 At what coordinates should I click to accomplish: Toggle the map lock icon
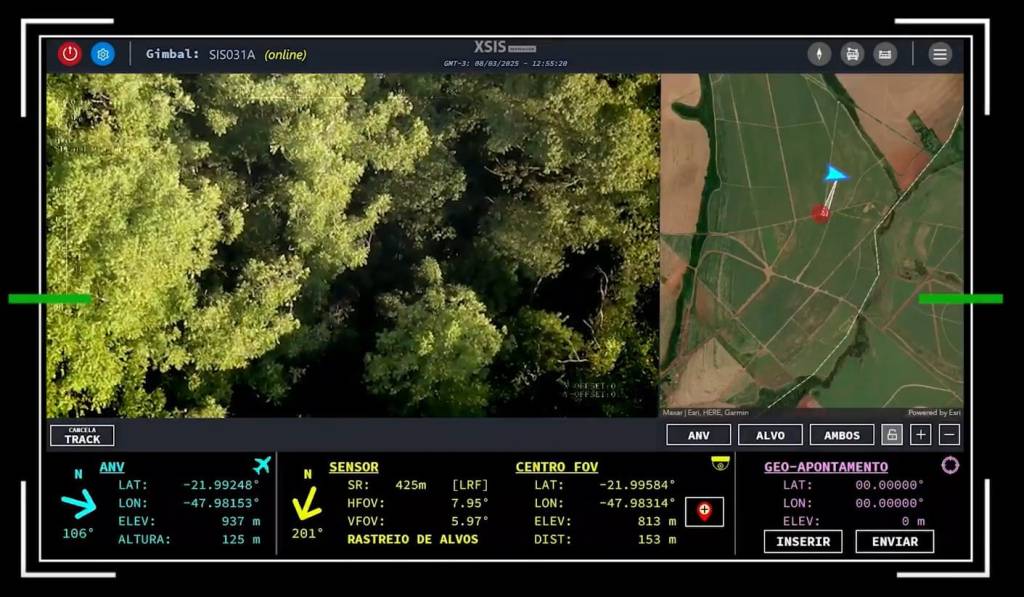[892, 435]
